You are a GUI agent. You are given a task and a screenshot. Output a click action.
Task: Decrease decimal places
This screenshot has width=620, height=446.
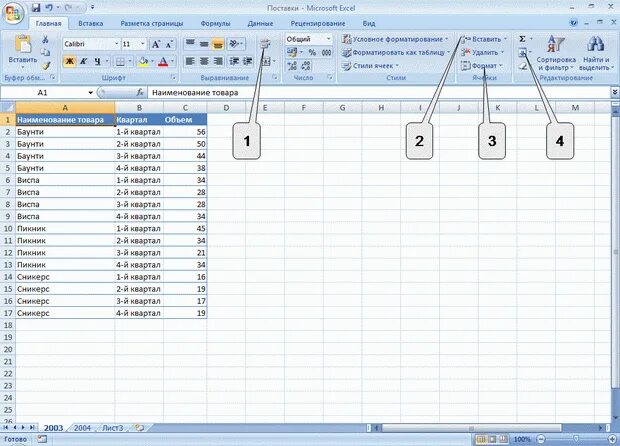(306, 66)
